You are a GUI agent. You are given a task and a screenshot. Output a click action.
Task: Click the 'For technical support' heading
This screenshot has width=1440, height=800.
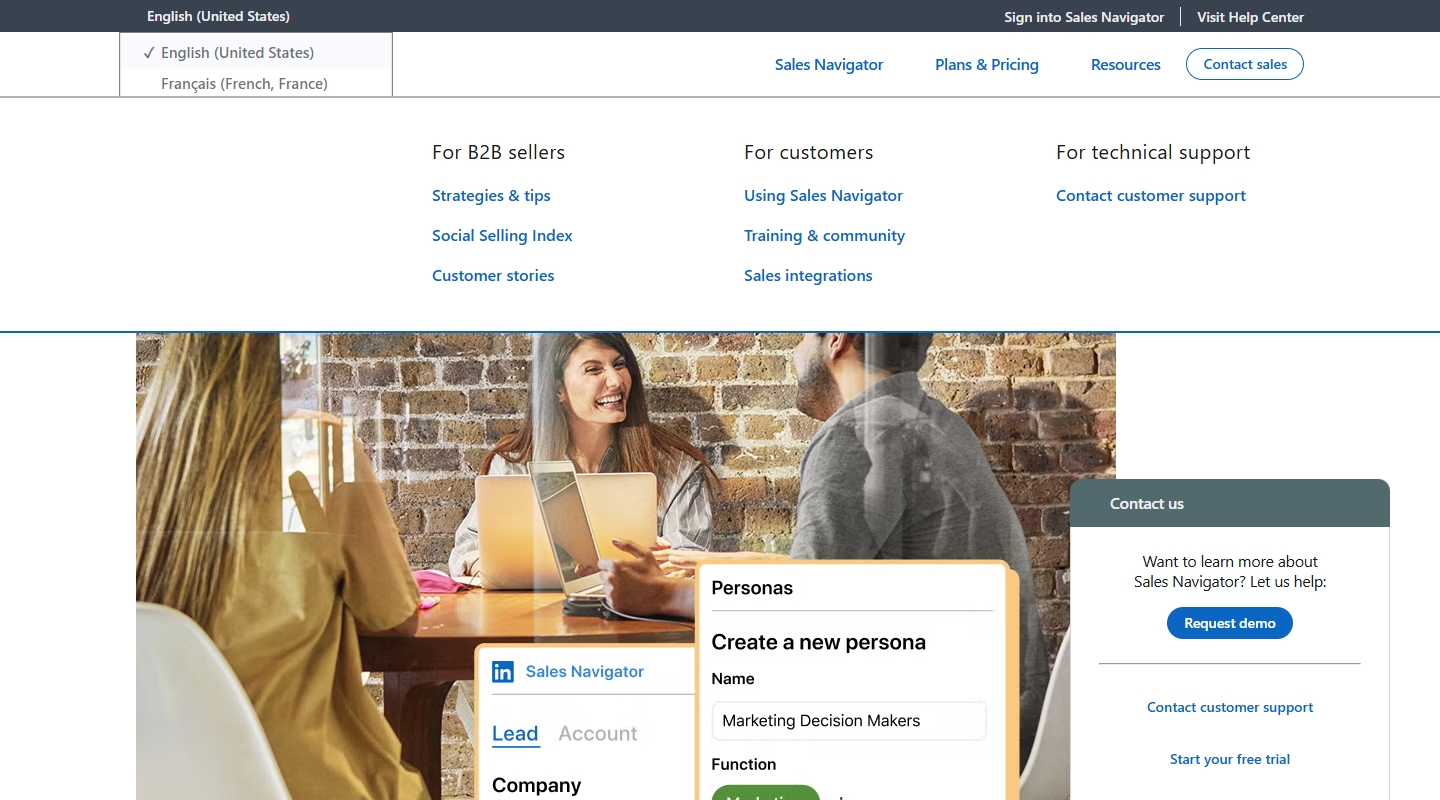point(1153,152)
